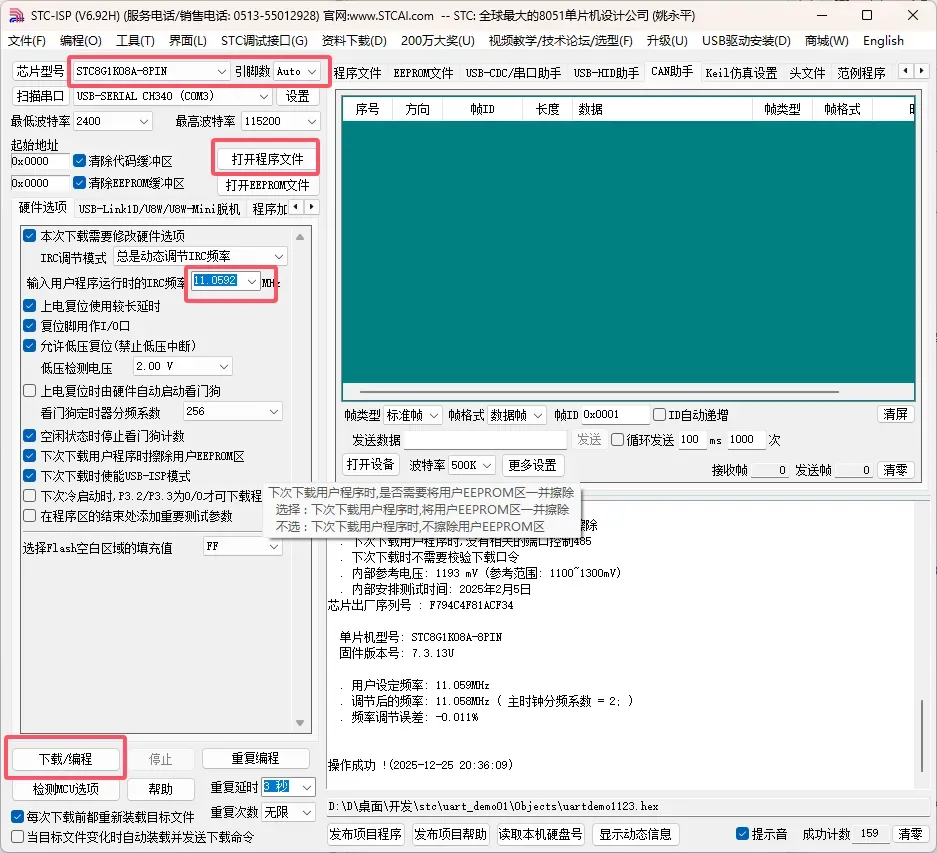Viewport: 937px width, 853px height.
Task: Click the 发送数据 input field
Action: (485, 440)
